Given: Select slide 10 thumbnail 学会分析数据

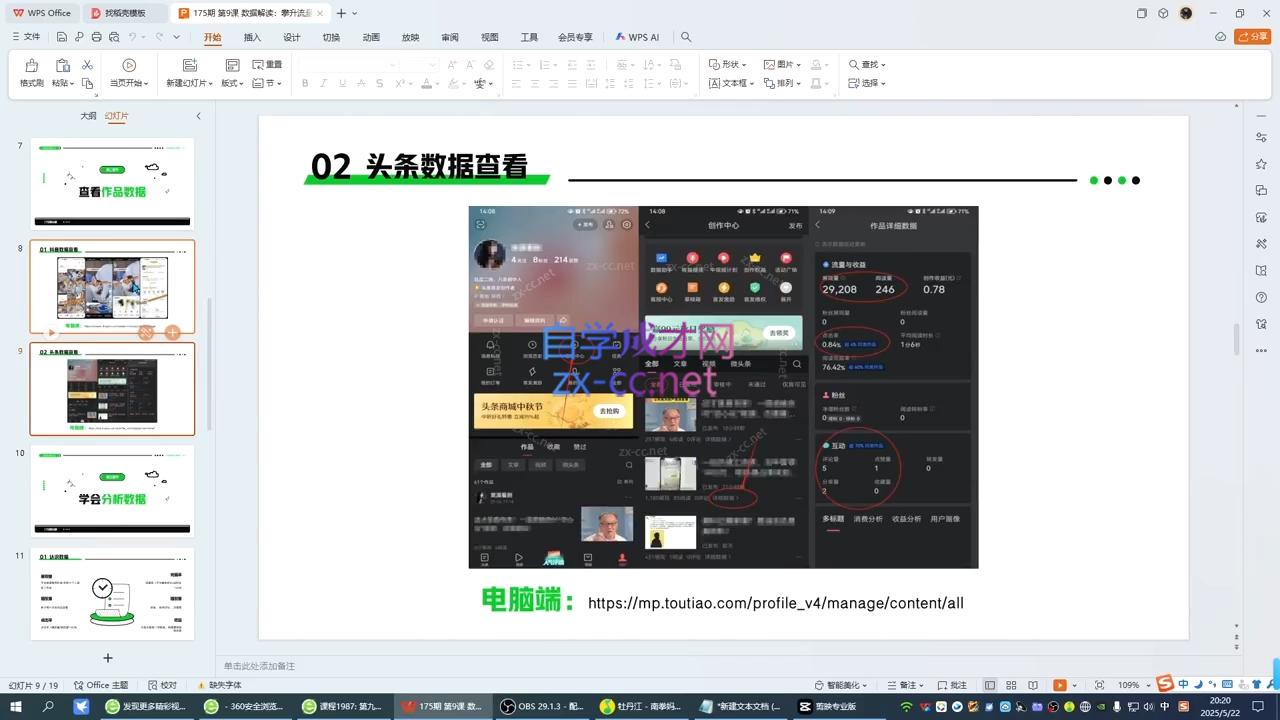Looking at the screenshot, I should [x=112, y=491].
